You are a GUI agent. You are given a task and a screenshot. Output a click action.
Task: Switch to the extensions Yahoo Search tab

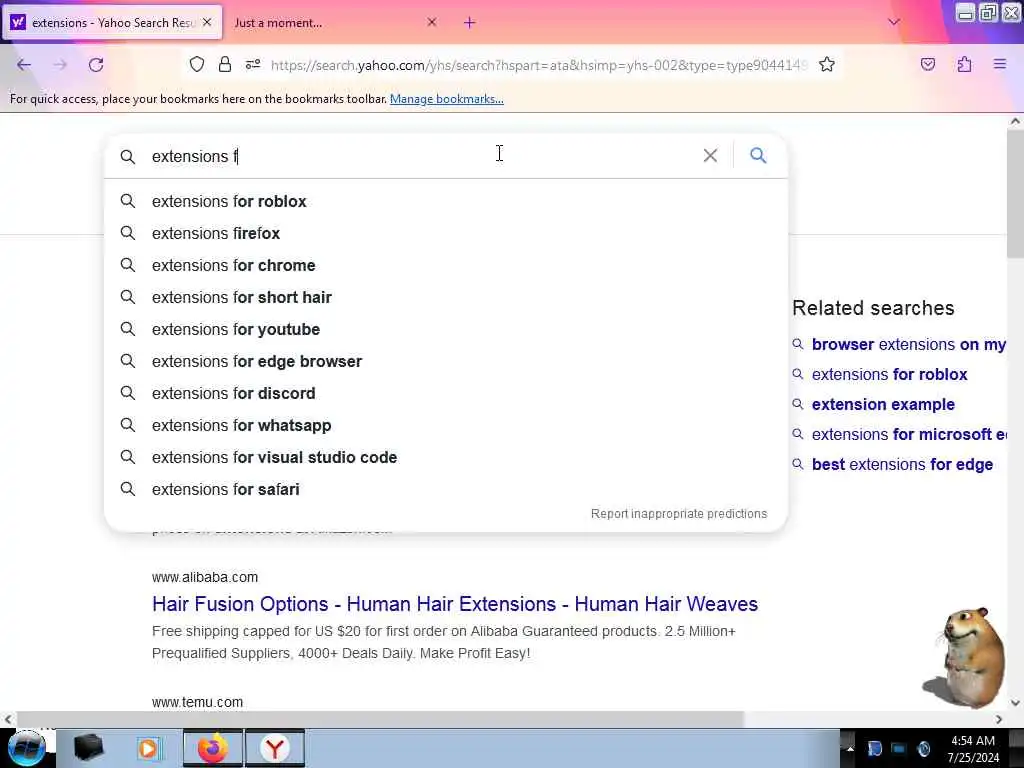[x=112, y=23]
